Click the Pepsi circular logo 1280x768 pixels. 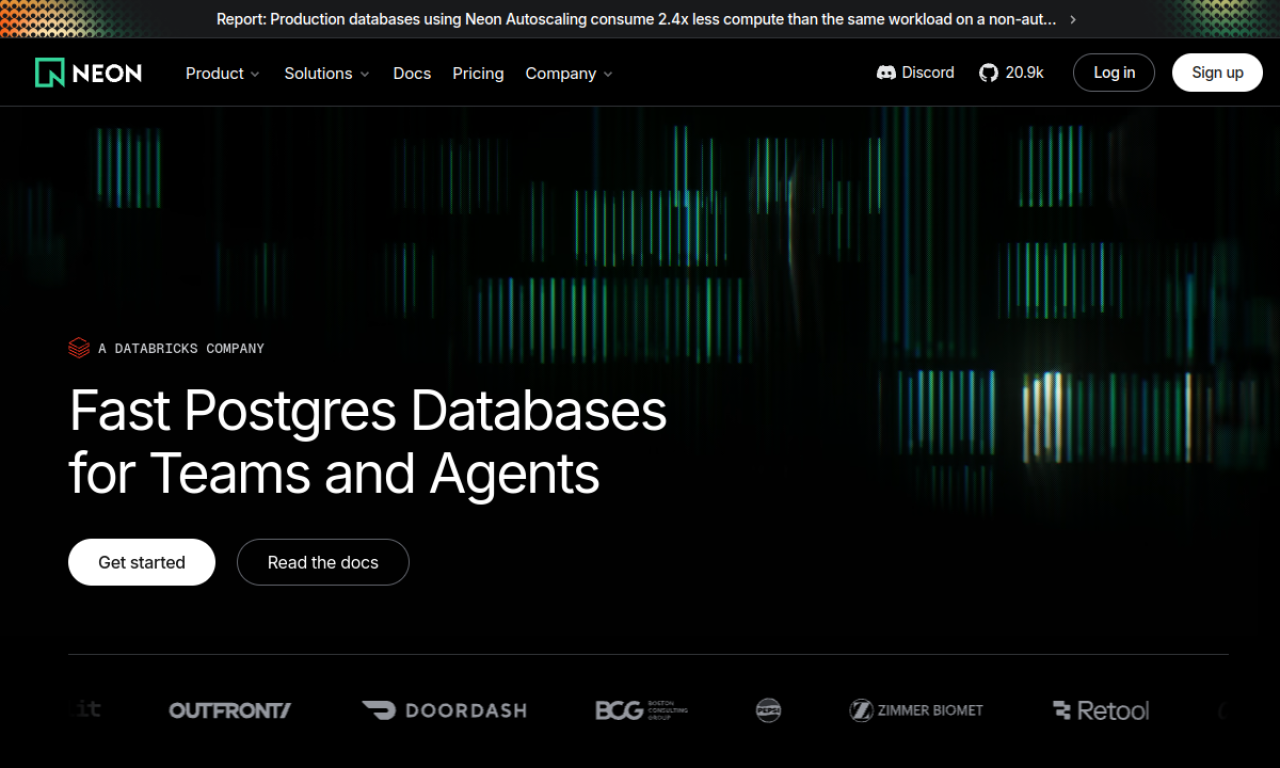pos(768,710)
